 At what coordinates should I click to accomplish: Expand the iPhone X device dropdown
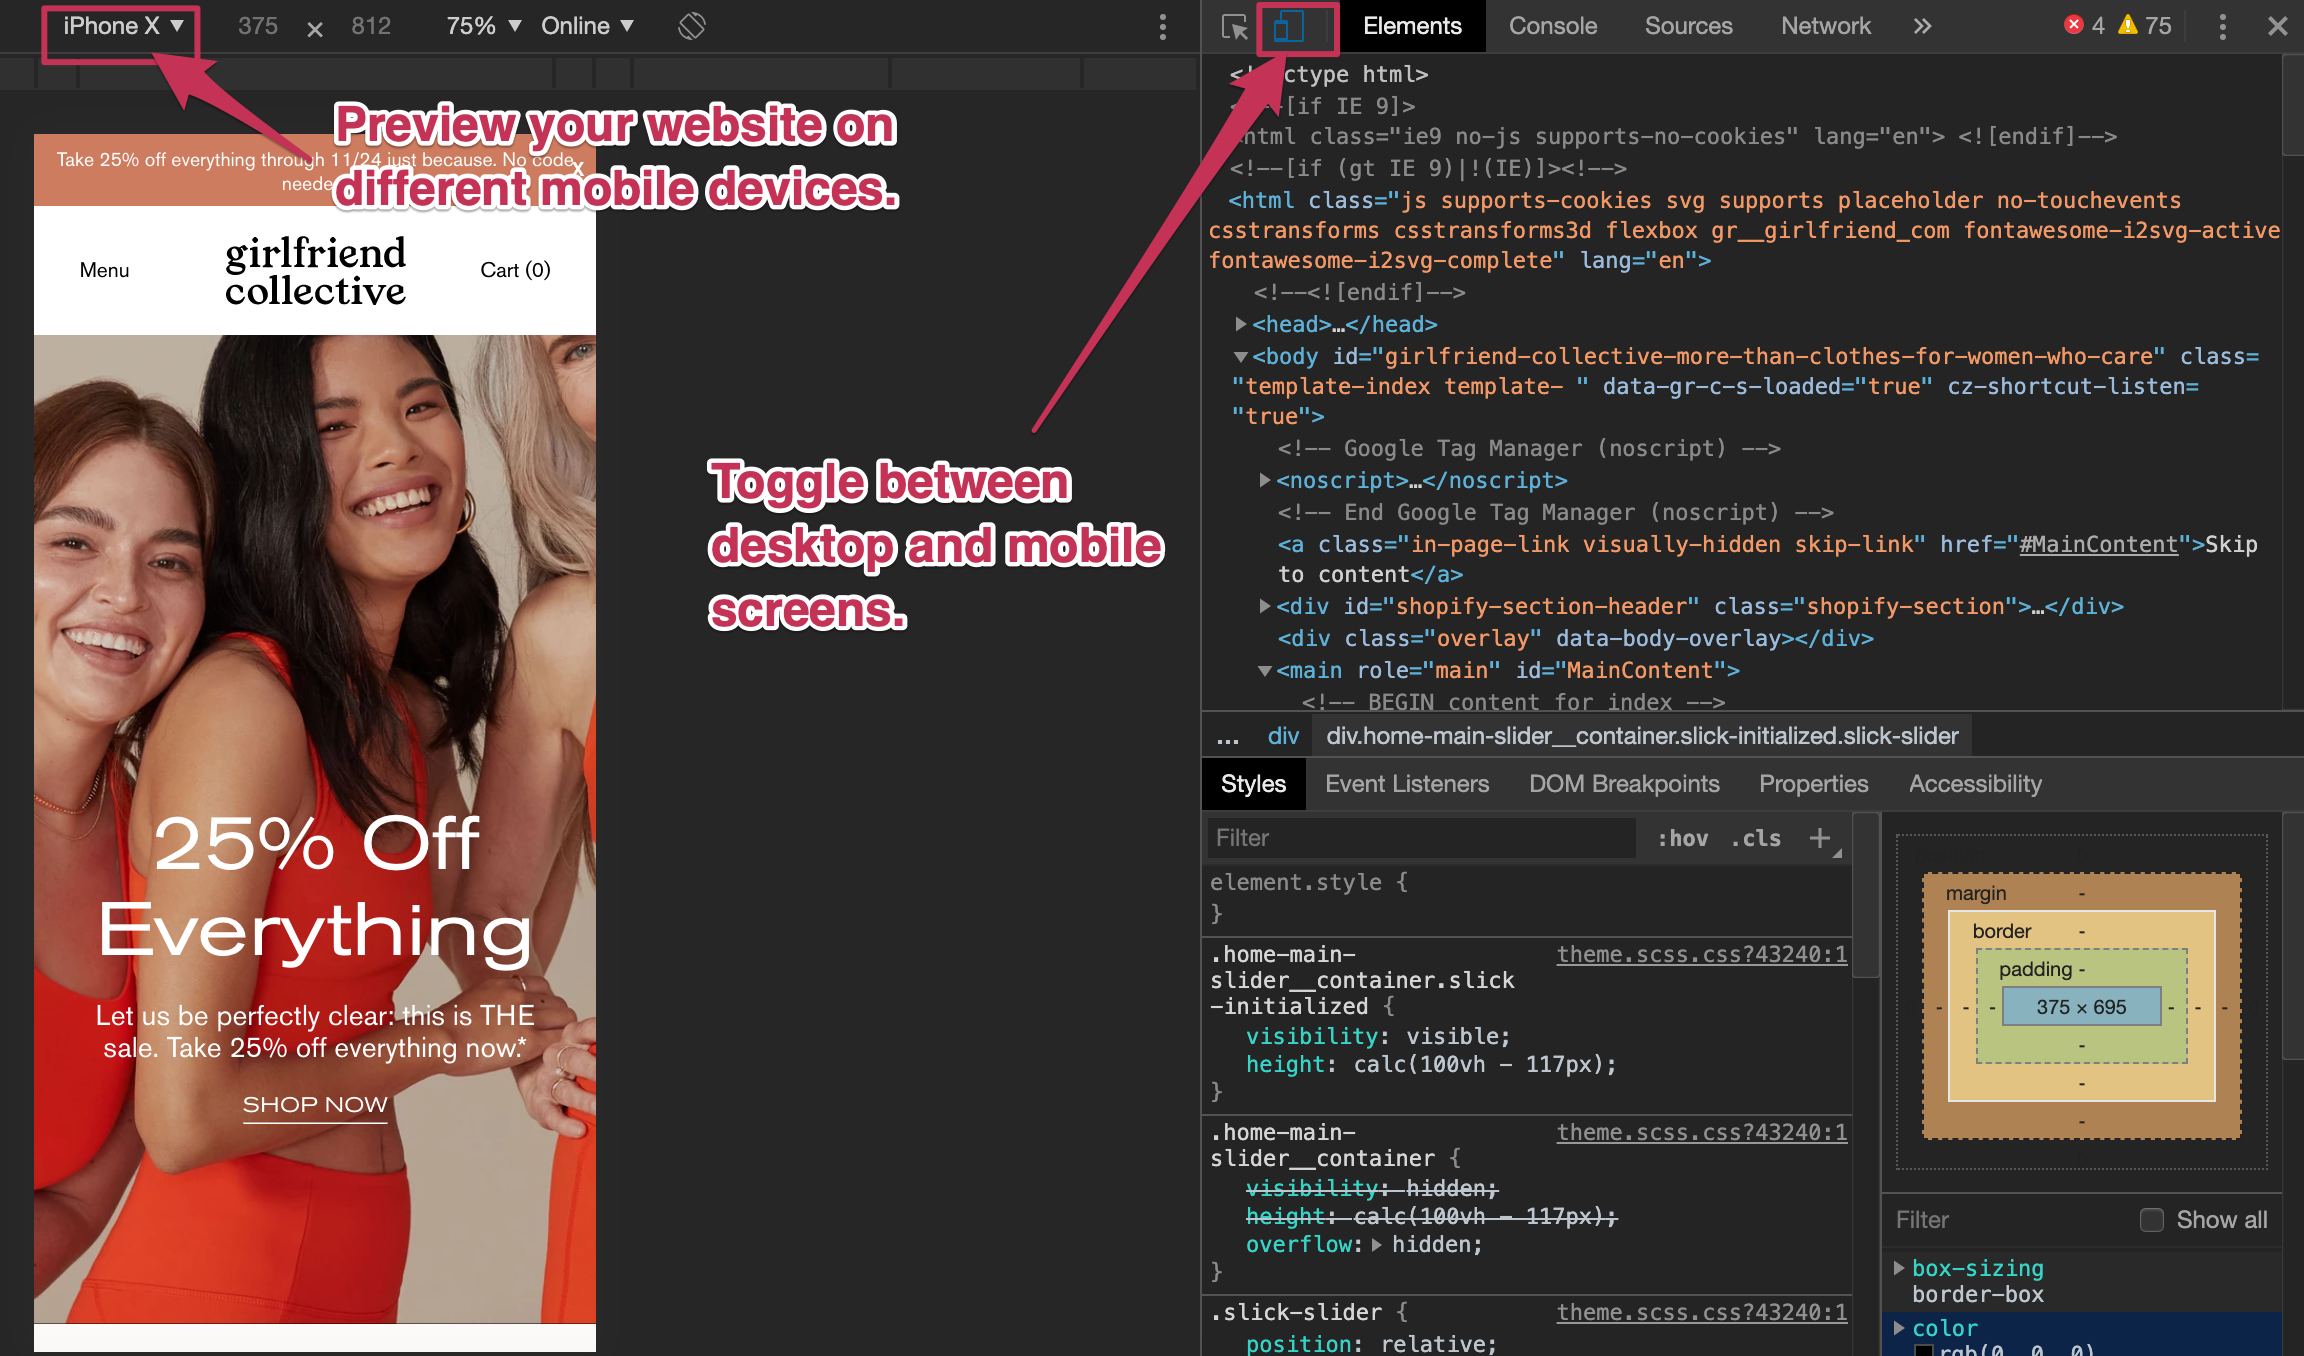pyautogui.click(x=123, y=24)
